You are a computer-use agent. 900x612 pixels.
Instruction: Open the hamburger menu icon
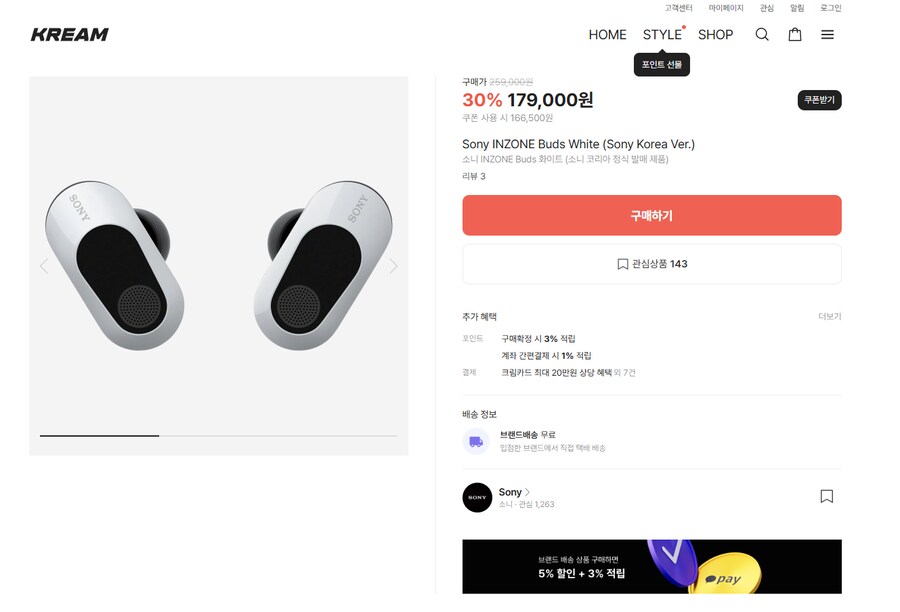pos(827,34)
